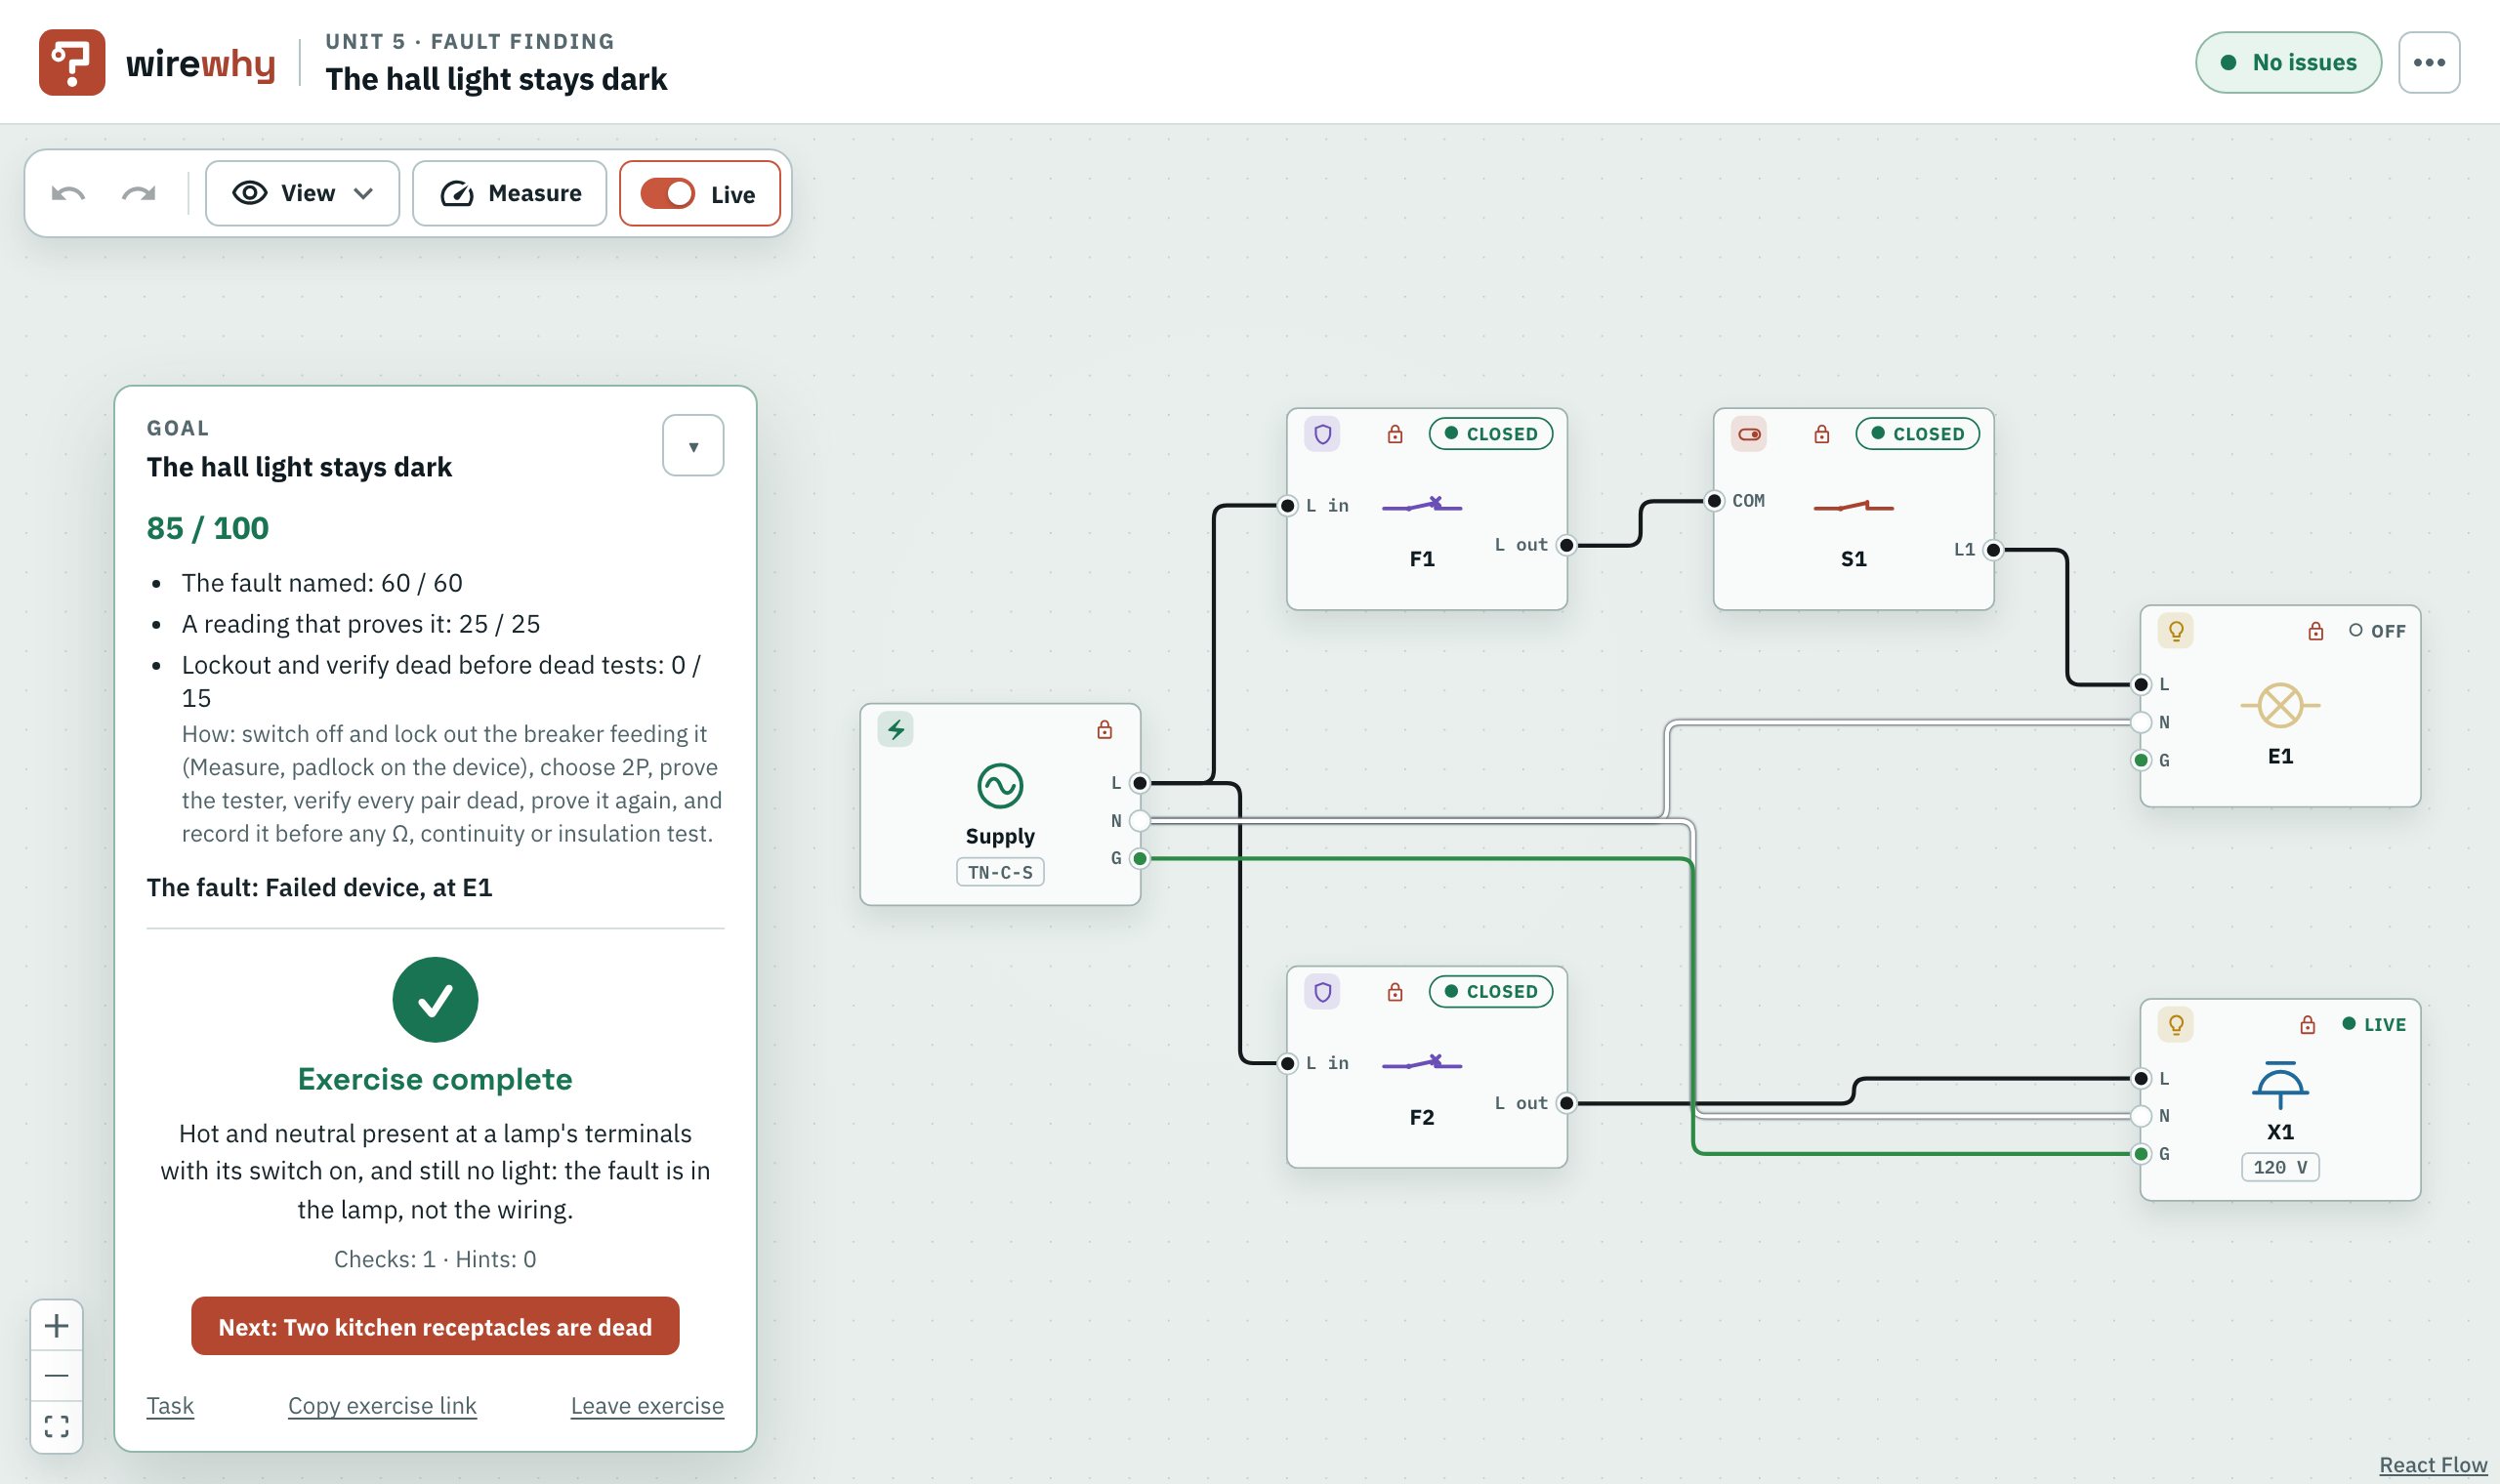Screen dimensions: 2500x1484
Task: Toggle the S1 CLOSED state badge
Action: click(1918, 434)
